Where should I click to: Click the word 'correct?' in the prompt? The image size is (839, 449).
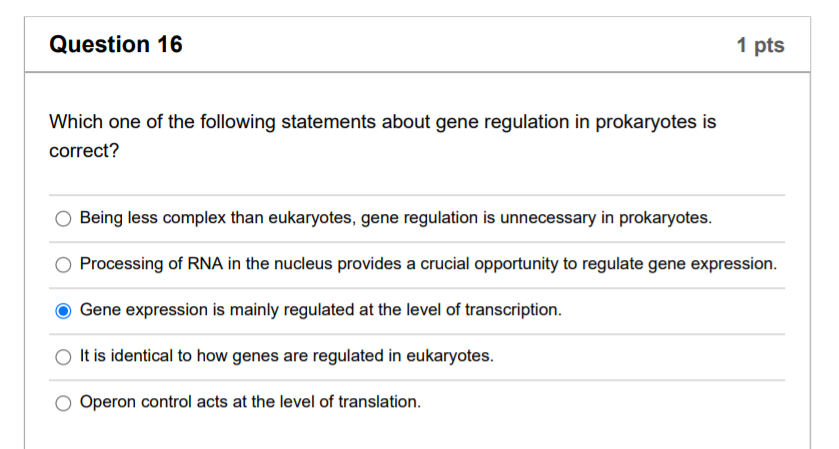(x=84, y=151)
